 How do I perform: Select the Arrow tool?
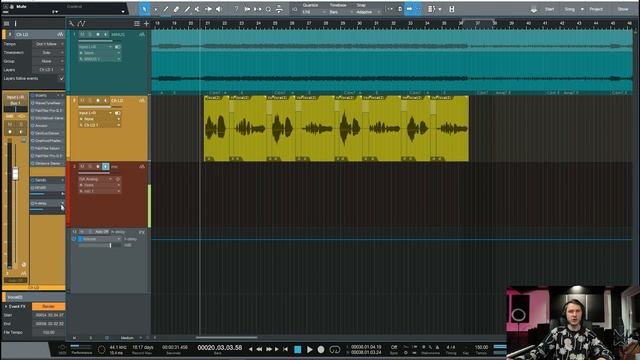(144, 9)
